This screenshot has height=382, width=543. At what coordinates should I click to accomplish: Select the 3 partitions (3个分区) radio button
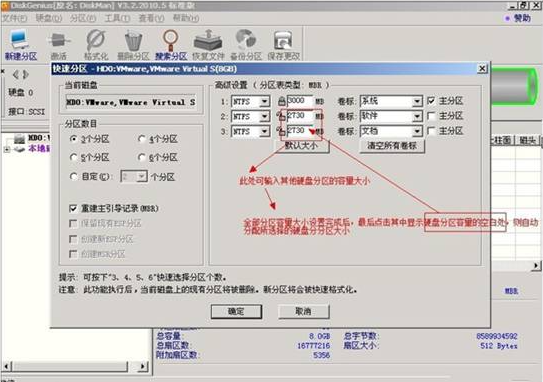pyautogui.click(x=73, y=139)
